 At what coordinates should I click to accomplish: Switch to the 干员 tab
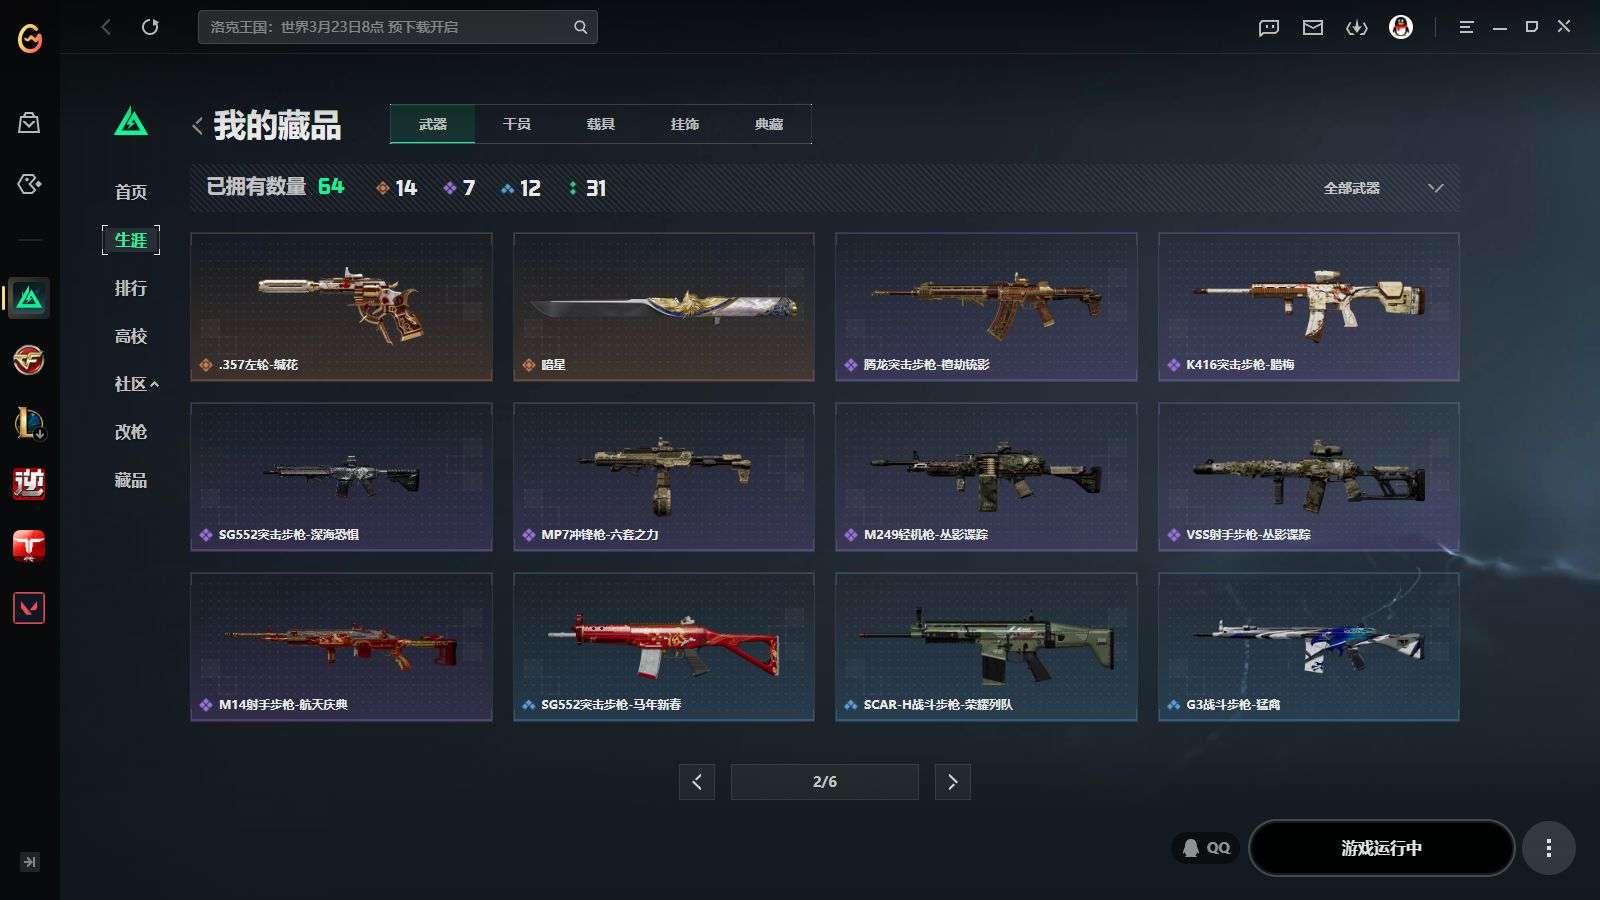coord(517,124)
